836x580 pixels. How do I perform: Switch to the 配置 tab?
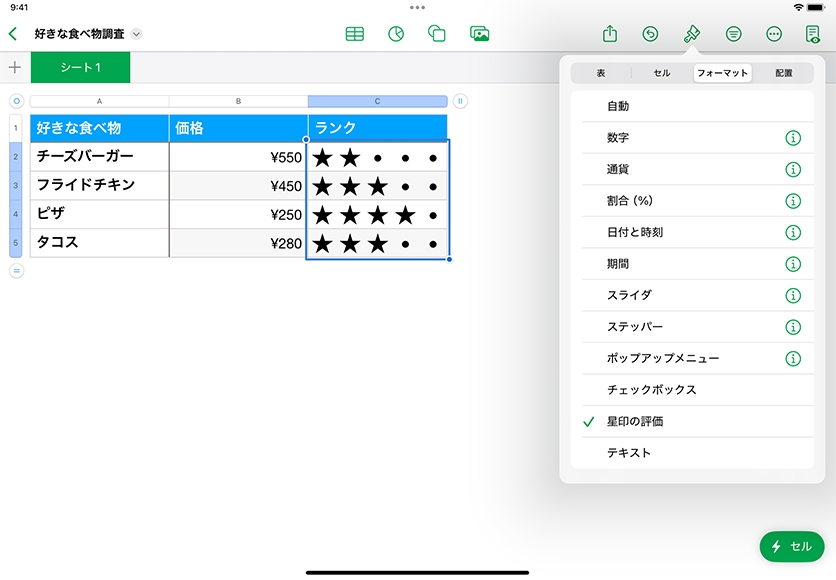click(784, 74)
